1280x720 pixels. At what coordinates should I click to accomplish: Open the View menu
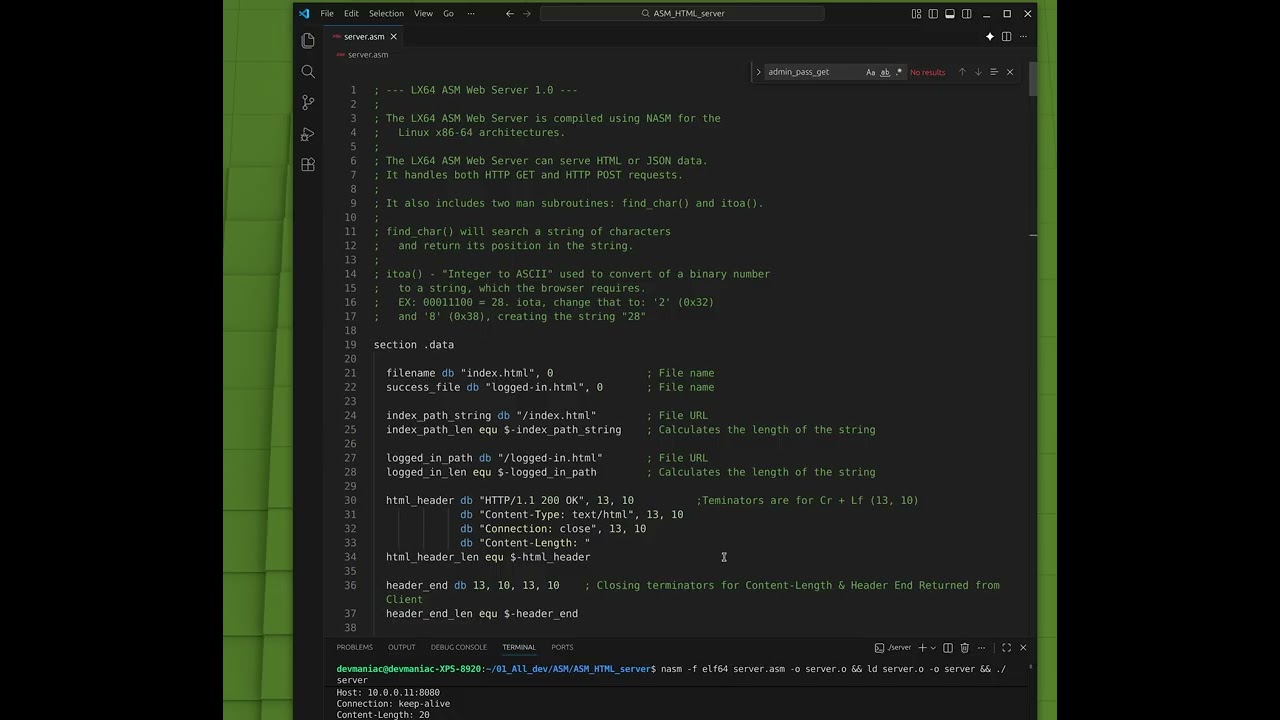[424, 14]
